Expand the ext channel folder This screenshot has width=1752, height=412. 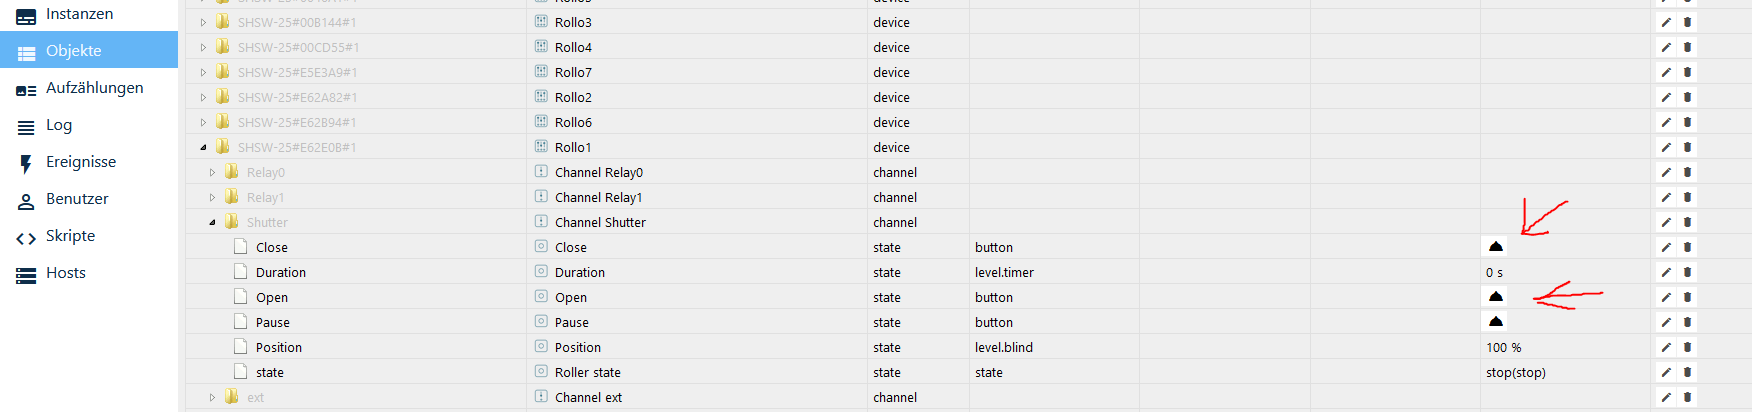(x=212, y=397)
